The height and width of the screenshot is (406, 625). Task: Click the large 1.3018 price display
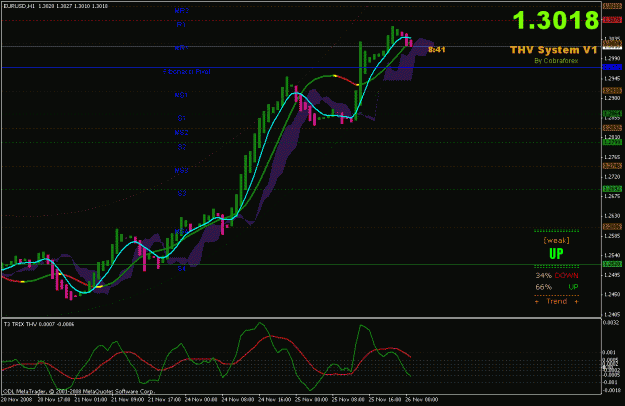556,20
